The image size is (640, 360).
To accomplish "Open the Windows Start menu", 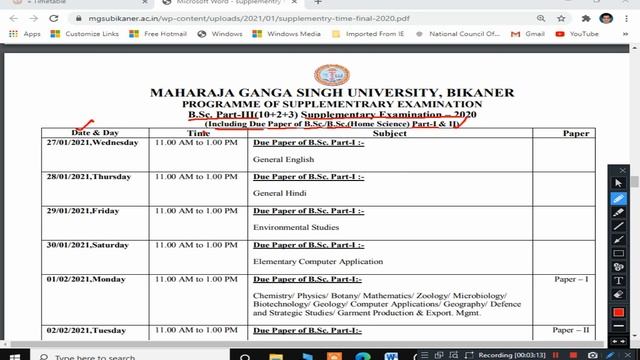I will coord(15,356).
